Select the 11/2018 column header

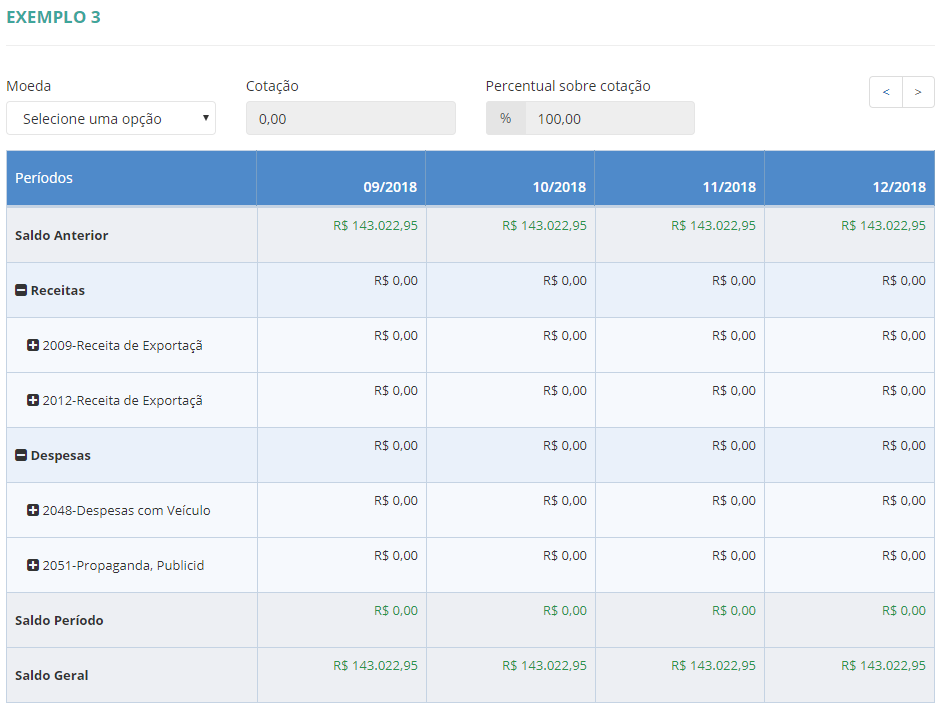[728, 187]
